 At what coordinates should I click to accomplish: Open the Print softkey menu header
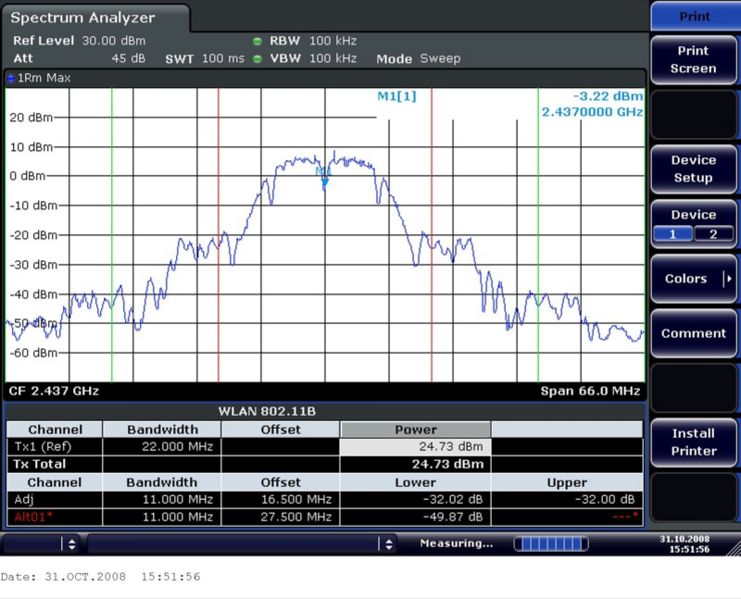pos(694,17)
